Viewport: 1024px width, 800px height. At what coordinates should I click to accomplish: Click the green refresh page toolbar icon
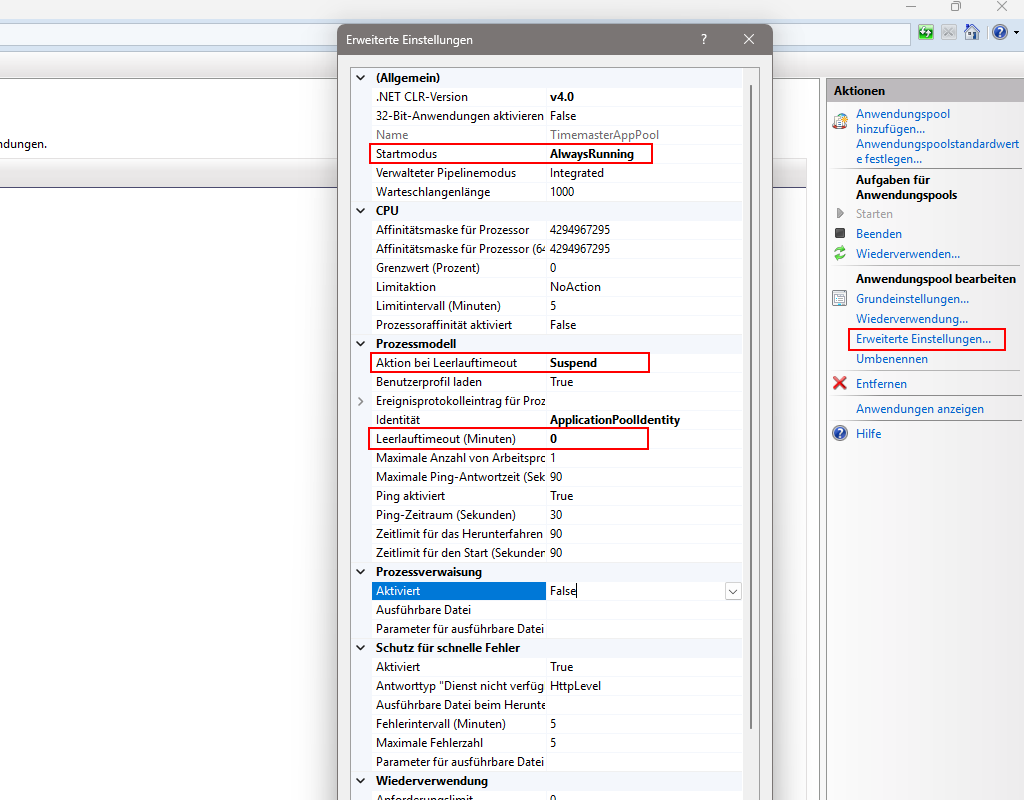coord(927,33)
